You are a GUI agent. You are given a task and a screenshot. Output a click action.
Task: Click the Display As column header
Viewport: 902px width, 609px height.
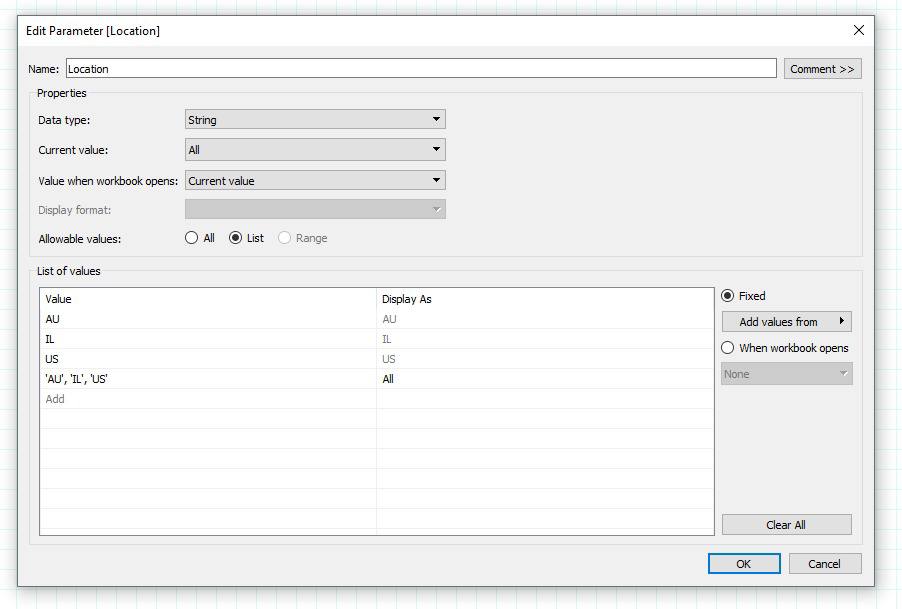click(545, 299)
